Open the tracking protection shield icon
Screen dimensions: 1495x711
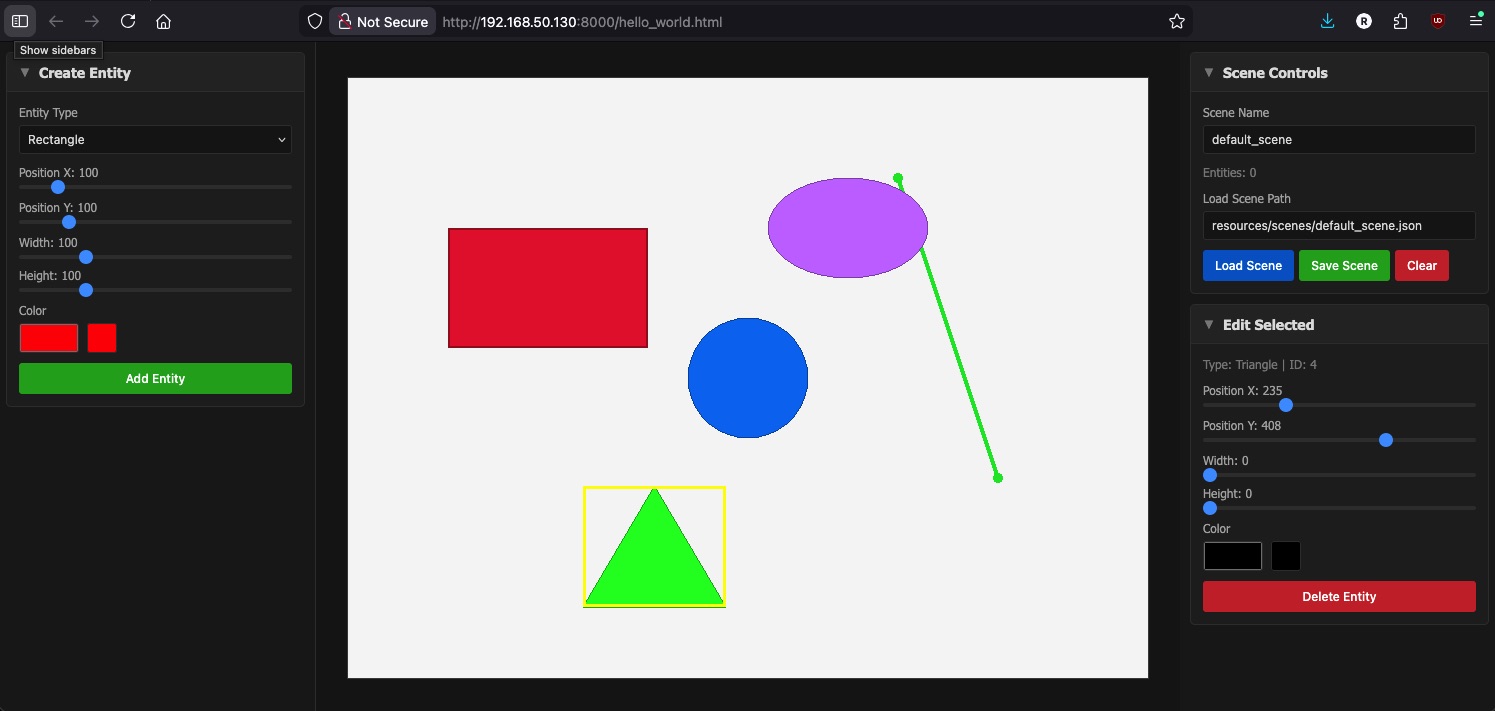coord(315,21)
